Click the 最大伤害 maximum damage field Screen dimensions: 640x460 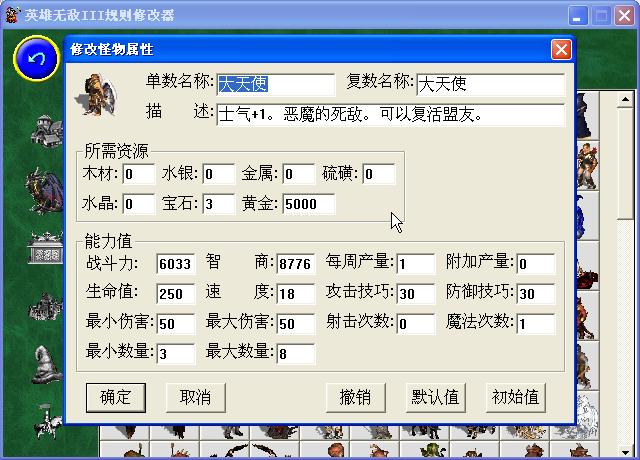tap(296, 324)
